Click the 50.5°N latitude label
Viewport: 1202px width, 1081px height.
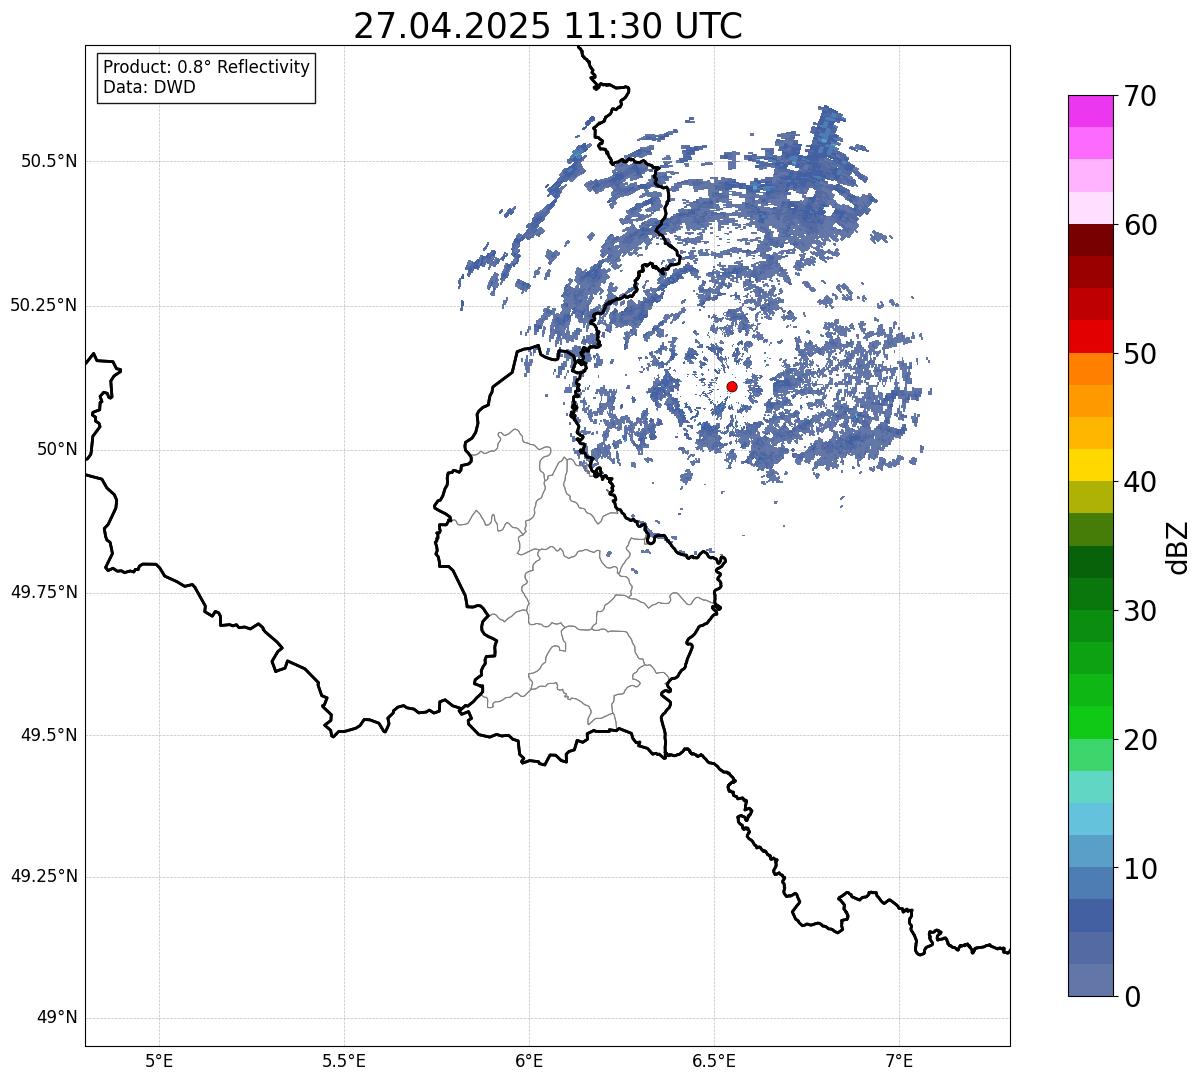pyautogui.click(x=49, y=161)
